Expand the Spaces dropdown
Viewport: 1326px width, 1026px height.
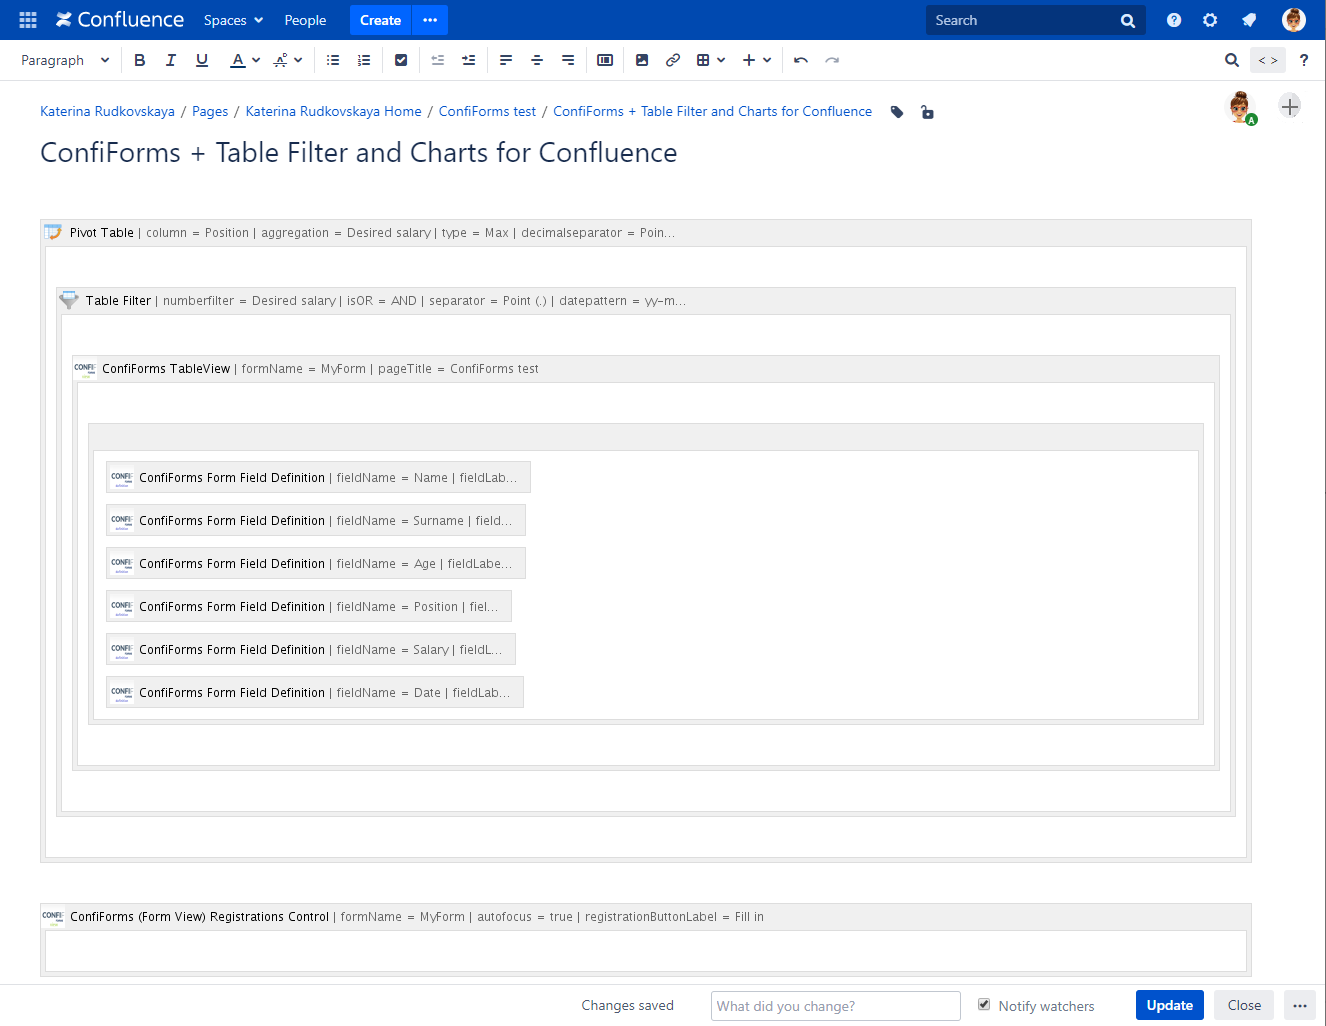233,20
